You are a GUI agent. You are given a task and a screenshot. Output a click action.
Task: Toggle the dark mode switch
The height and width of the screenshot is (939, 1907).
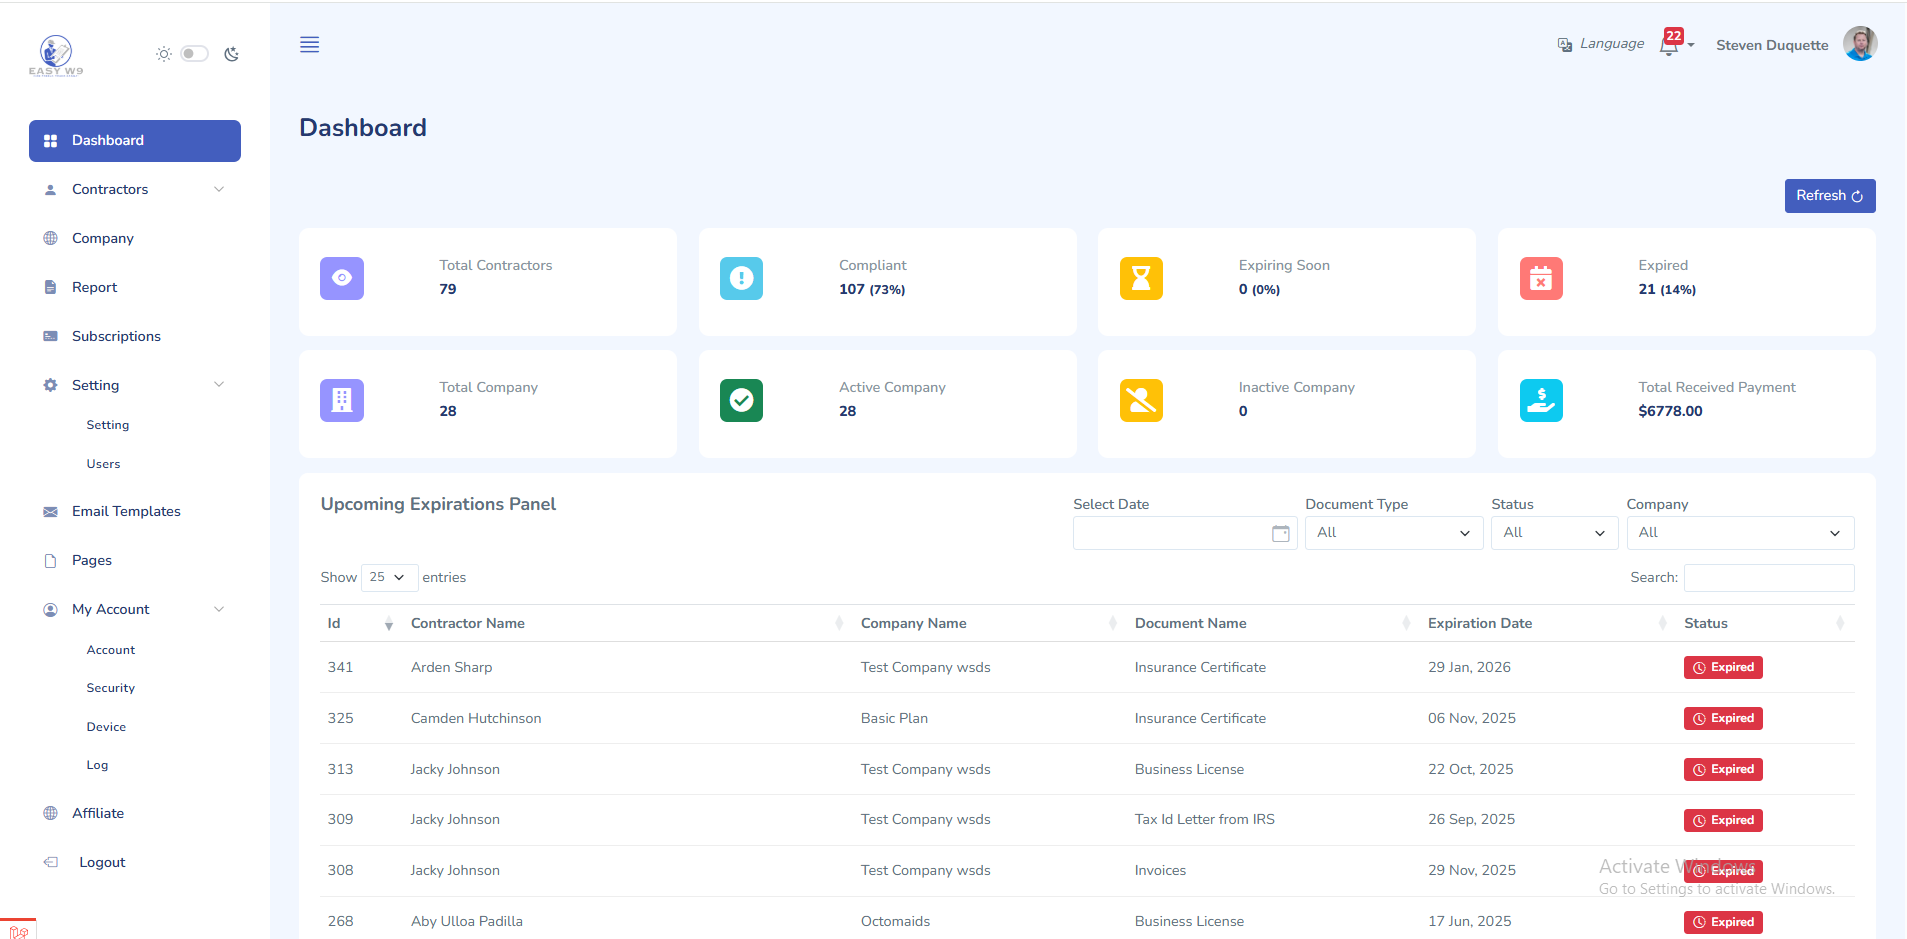click(x=194, y=54)
